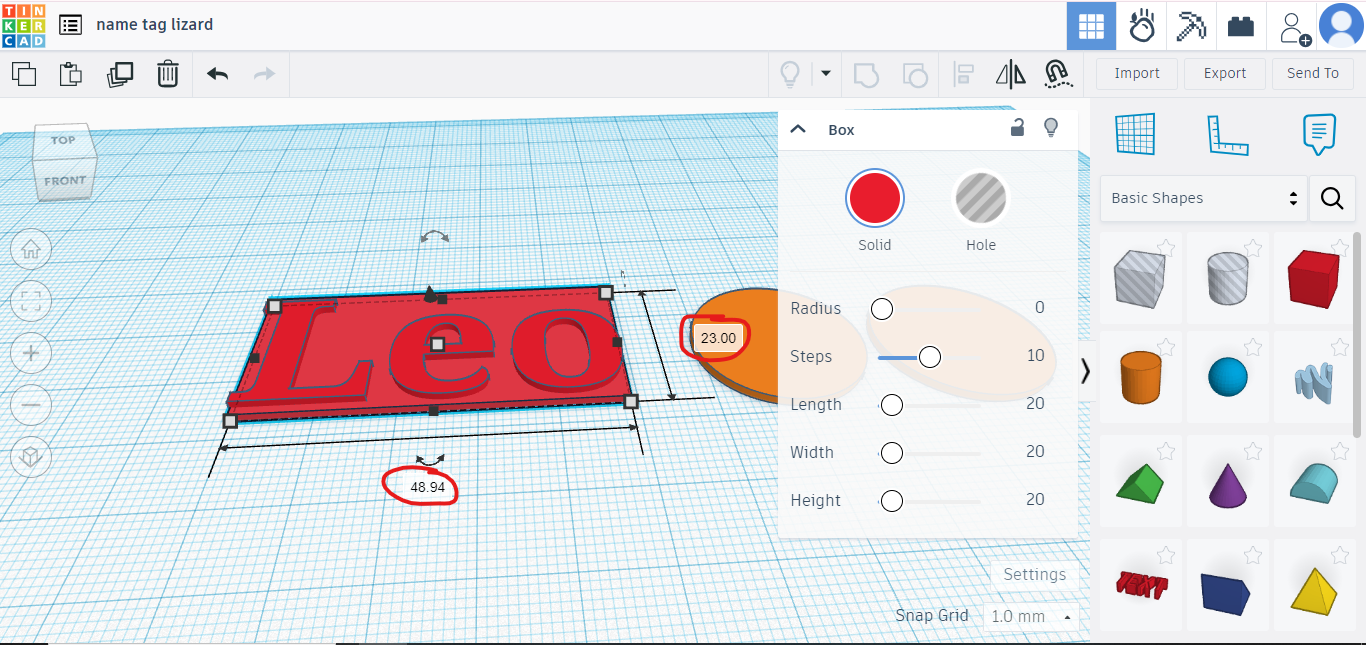Click the Ungroup shapes icon

914,73
